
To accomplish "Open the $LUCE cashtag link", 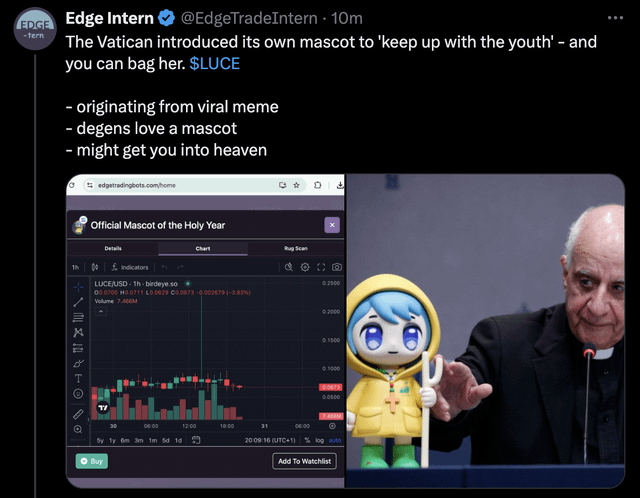I will 215,64.
